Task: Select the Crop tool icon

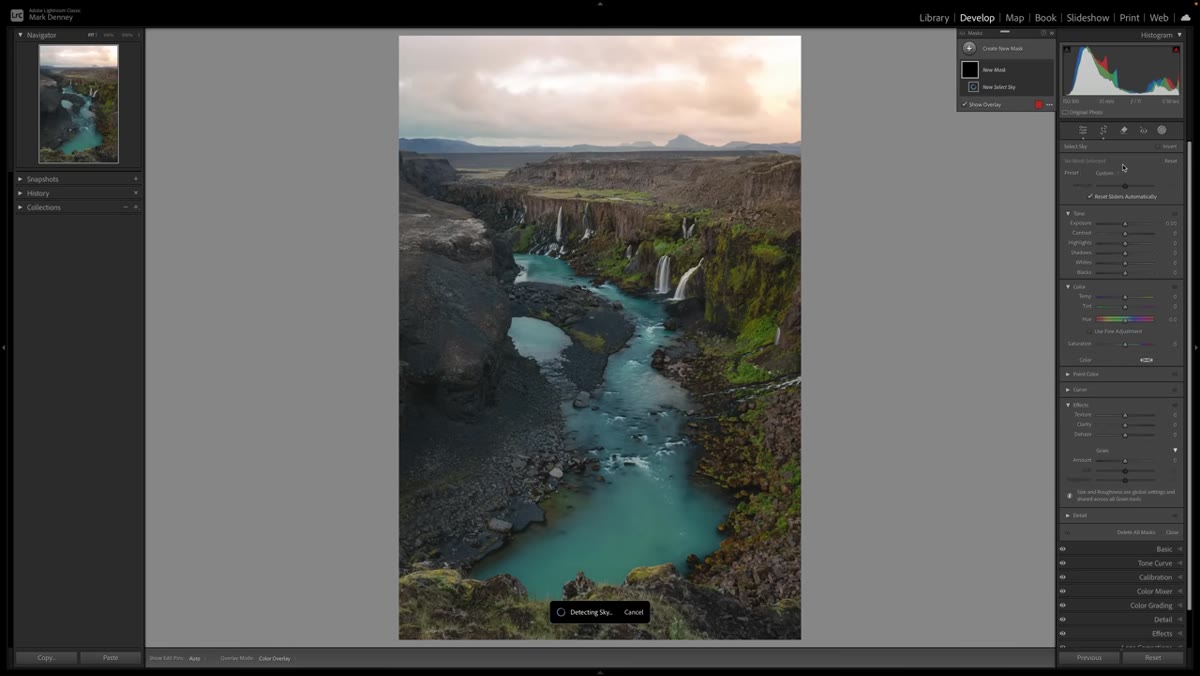Action: pos(1103,130)
